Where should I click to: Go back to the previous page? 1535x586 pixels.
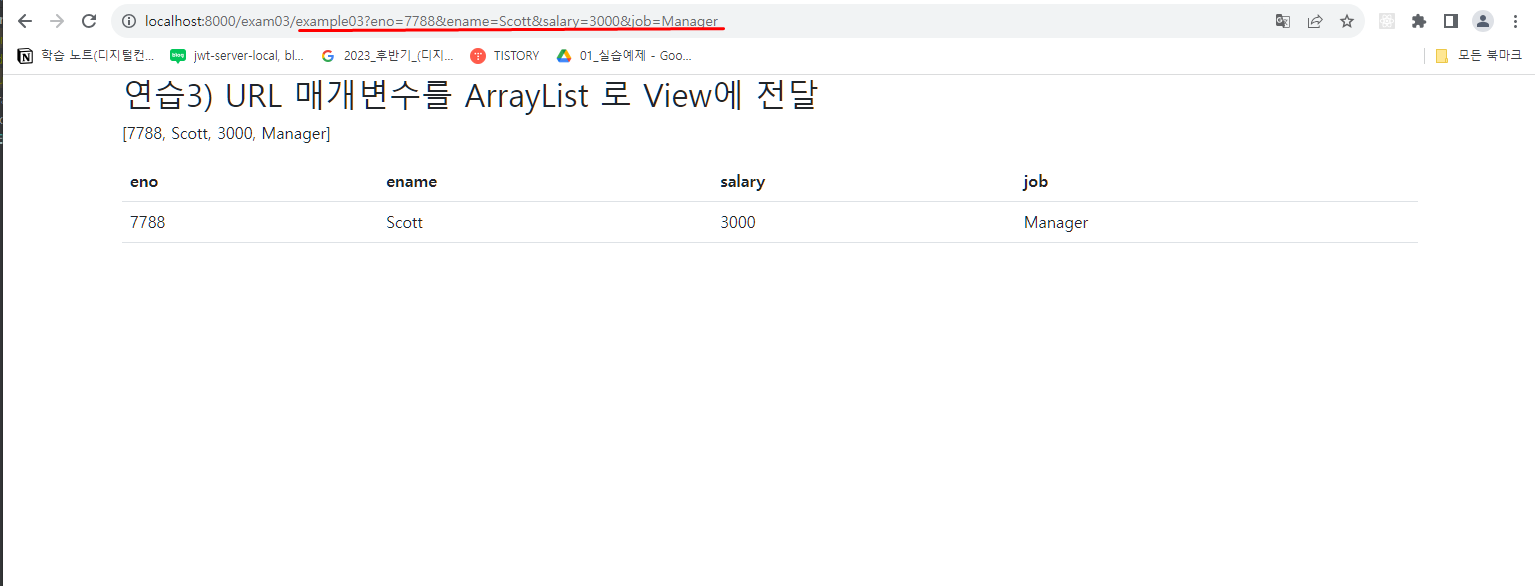(25, 21)
